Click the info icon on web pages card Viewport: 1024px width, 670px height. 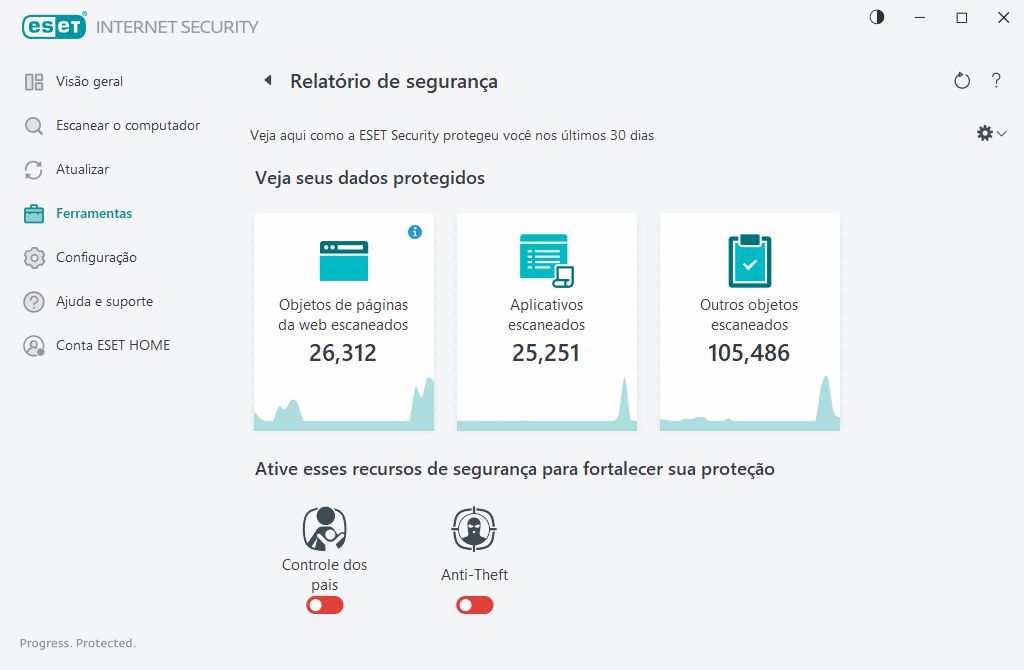click(x=415, y=232)
